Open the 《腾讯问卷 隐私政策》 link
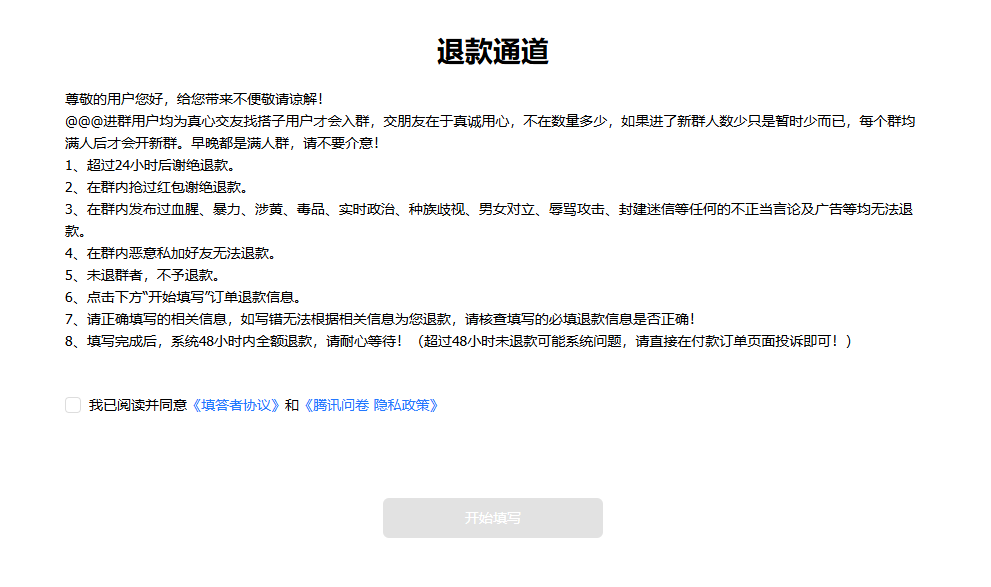Screen dimensions: 991x587 point(371,405)
